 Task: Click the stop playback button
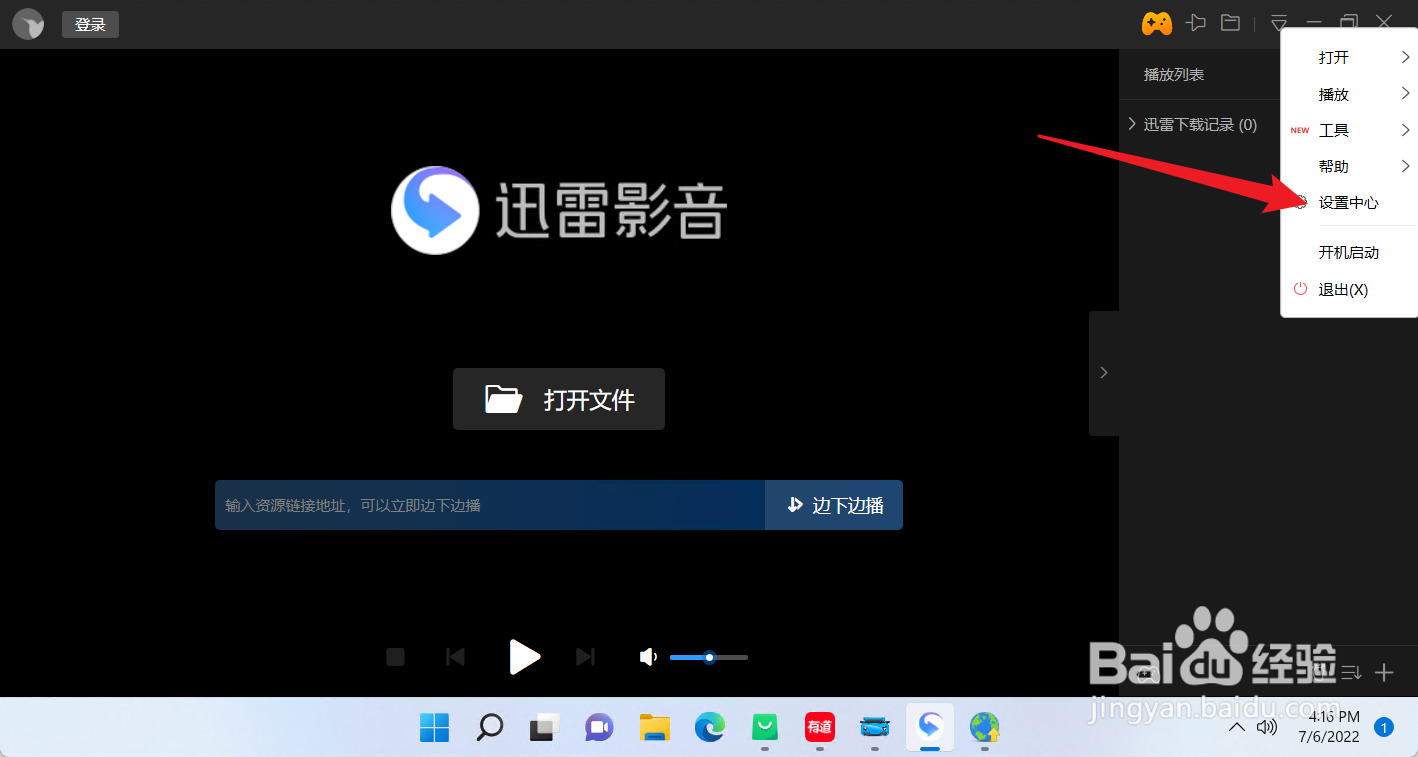(395, 657)
